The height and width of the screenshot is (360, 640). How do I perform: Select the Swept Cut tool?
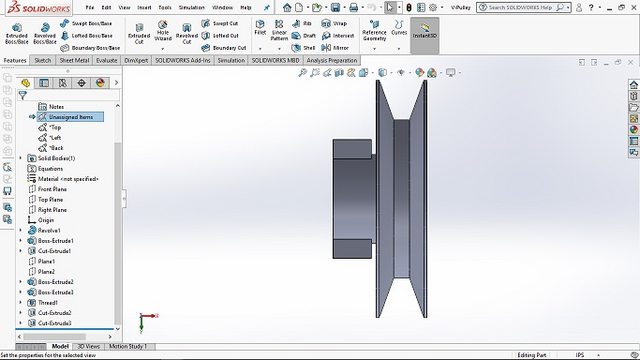[x=220, y=24]
